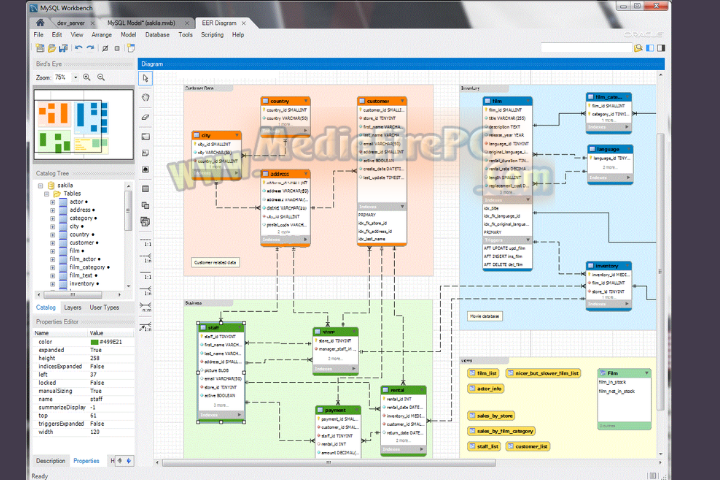Select the customer_list view in diagram

coord(527,446)
